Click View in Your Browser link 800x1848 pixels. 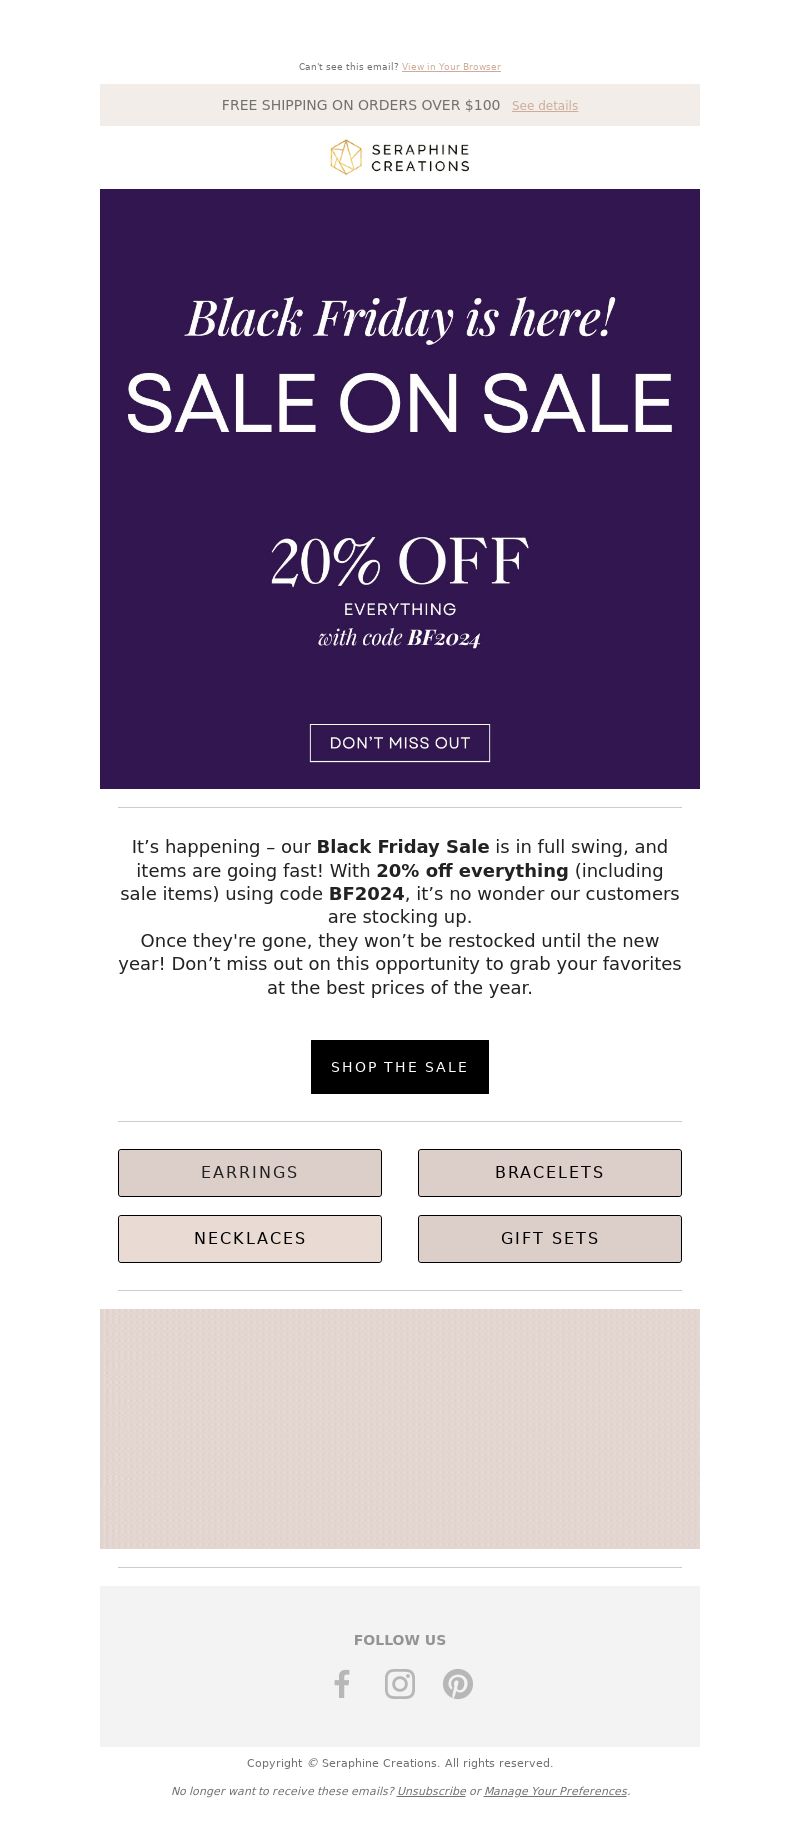[451, 67]
